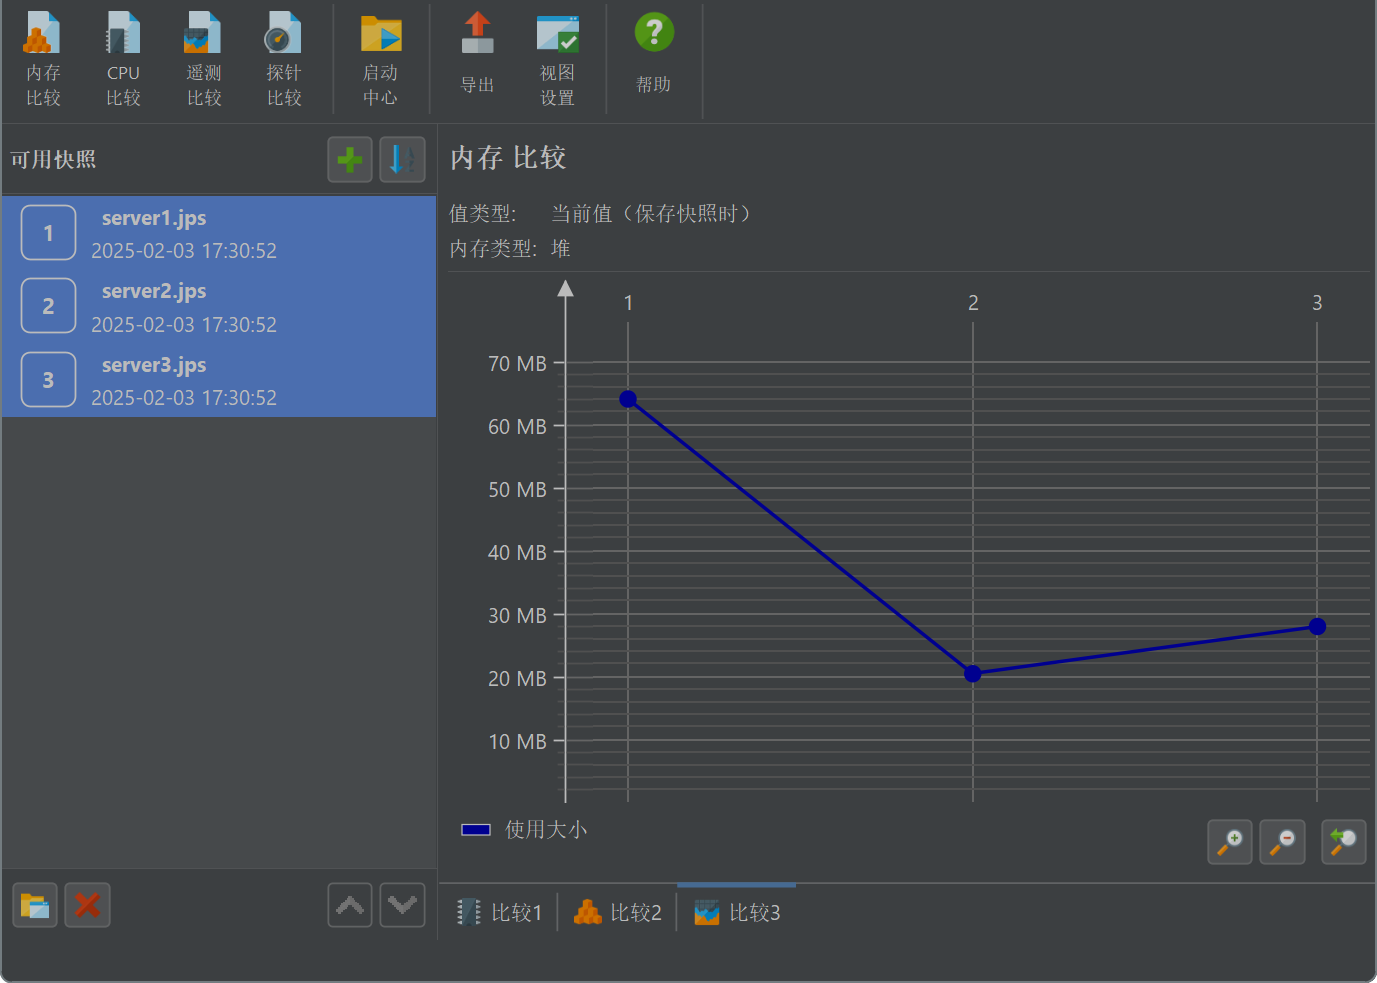This screenshot has height=983, width=1377.
Task: Click chart column label 3
Action: [1317, 303]
